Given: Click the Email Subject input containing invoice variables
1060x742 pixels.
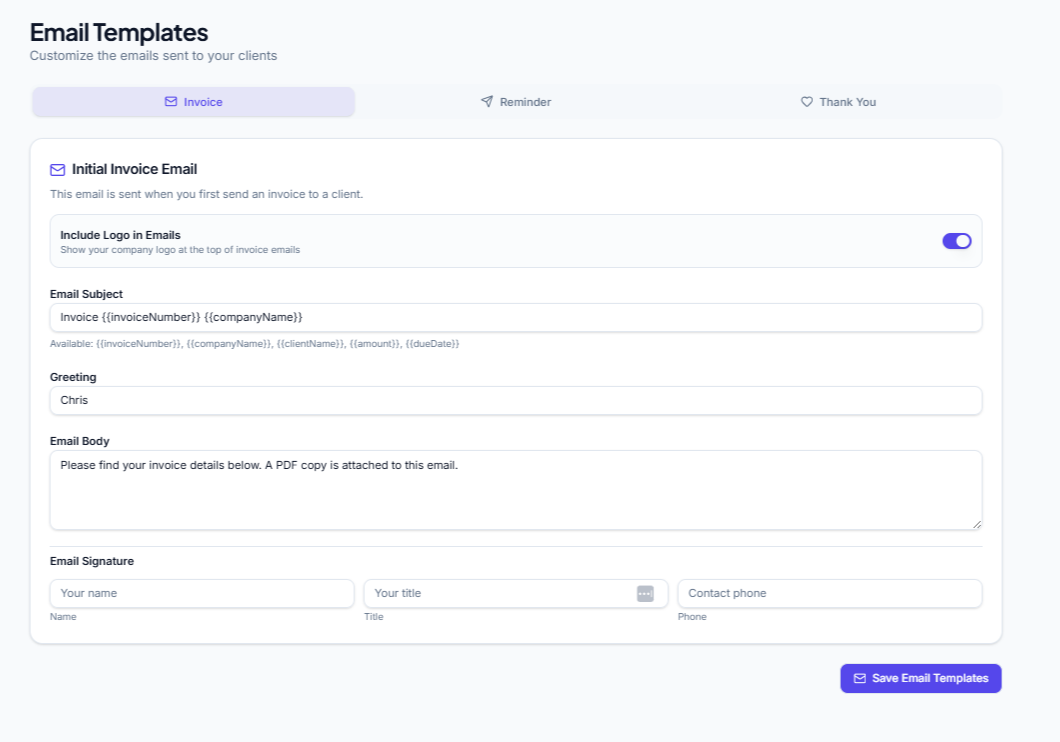Looking at the screenshot, I should 516,317.
